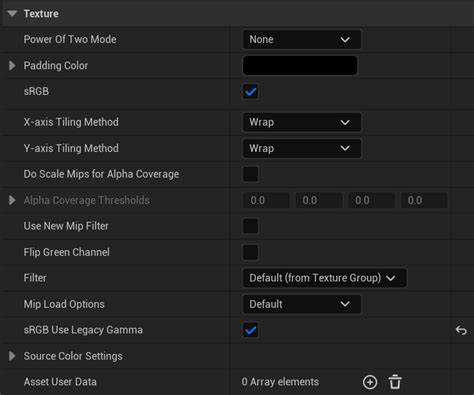Viewport: 474px width, 395px height.
Task: Click third Alpha Coverage Thresholds value field
Action: [371, 200]
